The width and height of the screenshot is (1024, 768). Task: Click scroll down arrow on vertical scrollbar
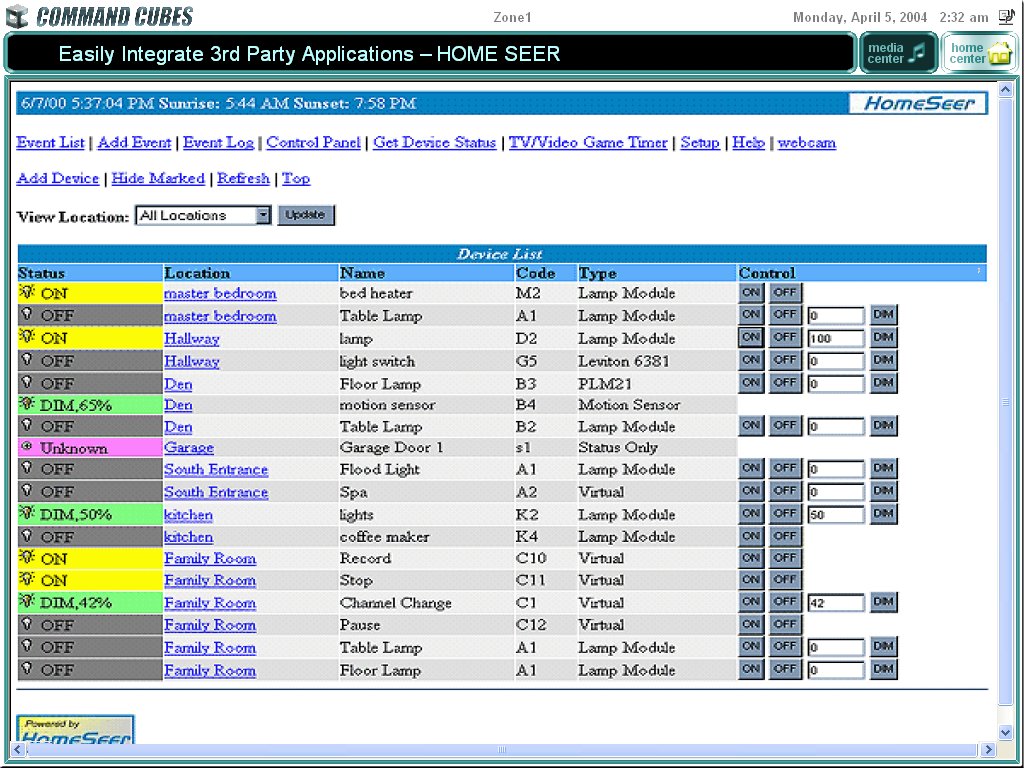point(1006,733)
